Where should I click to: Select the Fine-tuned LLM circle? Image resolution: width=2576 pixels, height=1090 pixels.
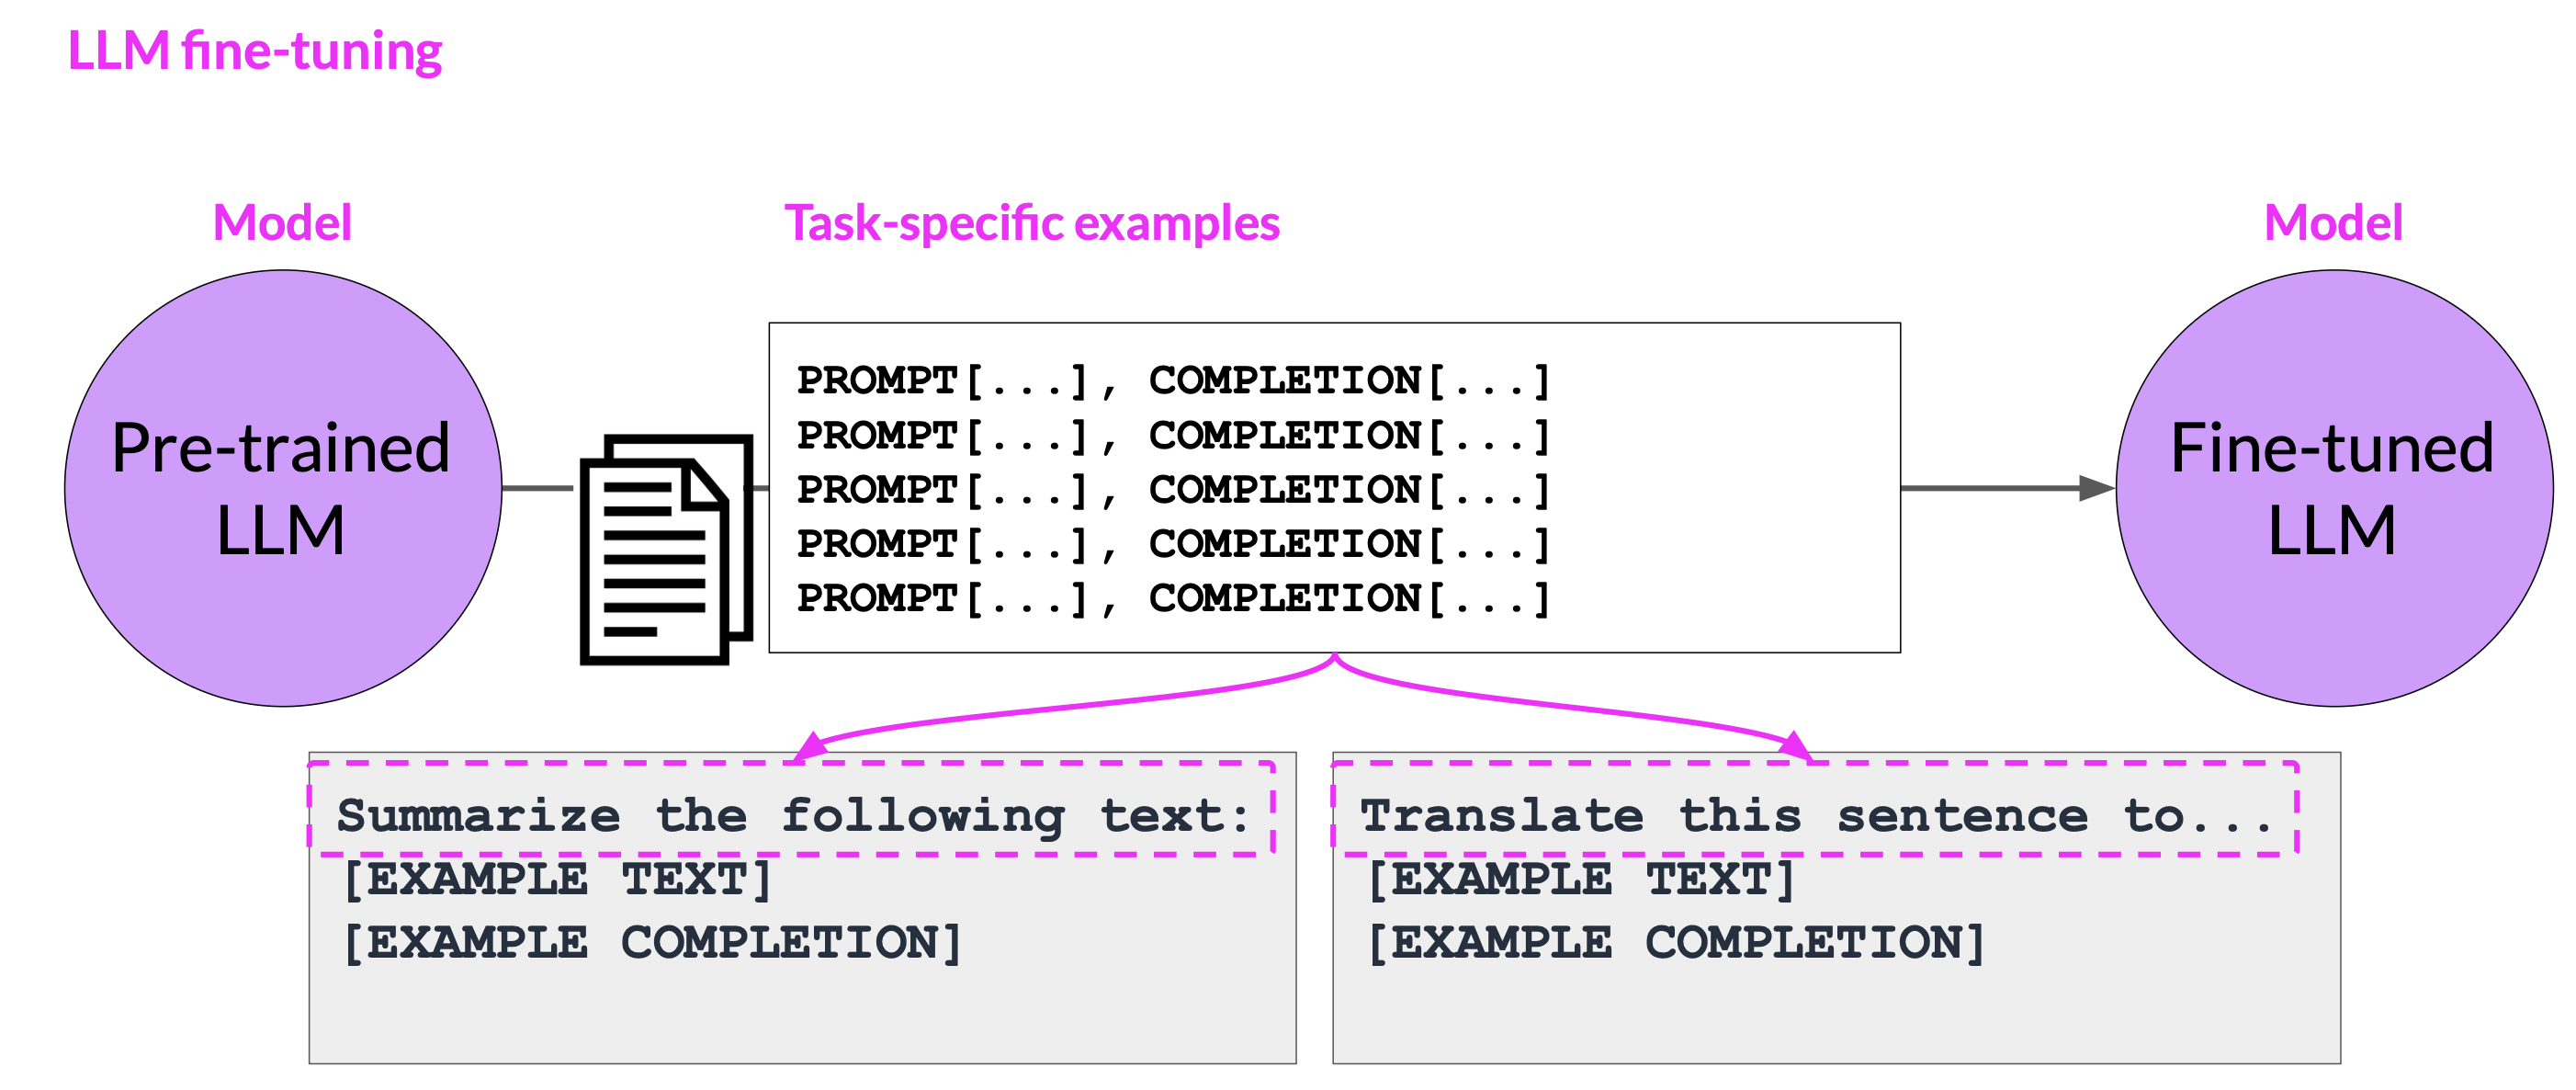tap(2334, 488)
